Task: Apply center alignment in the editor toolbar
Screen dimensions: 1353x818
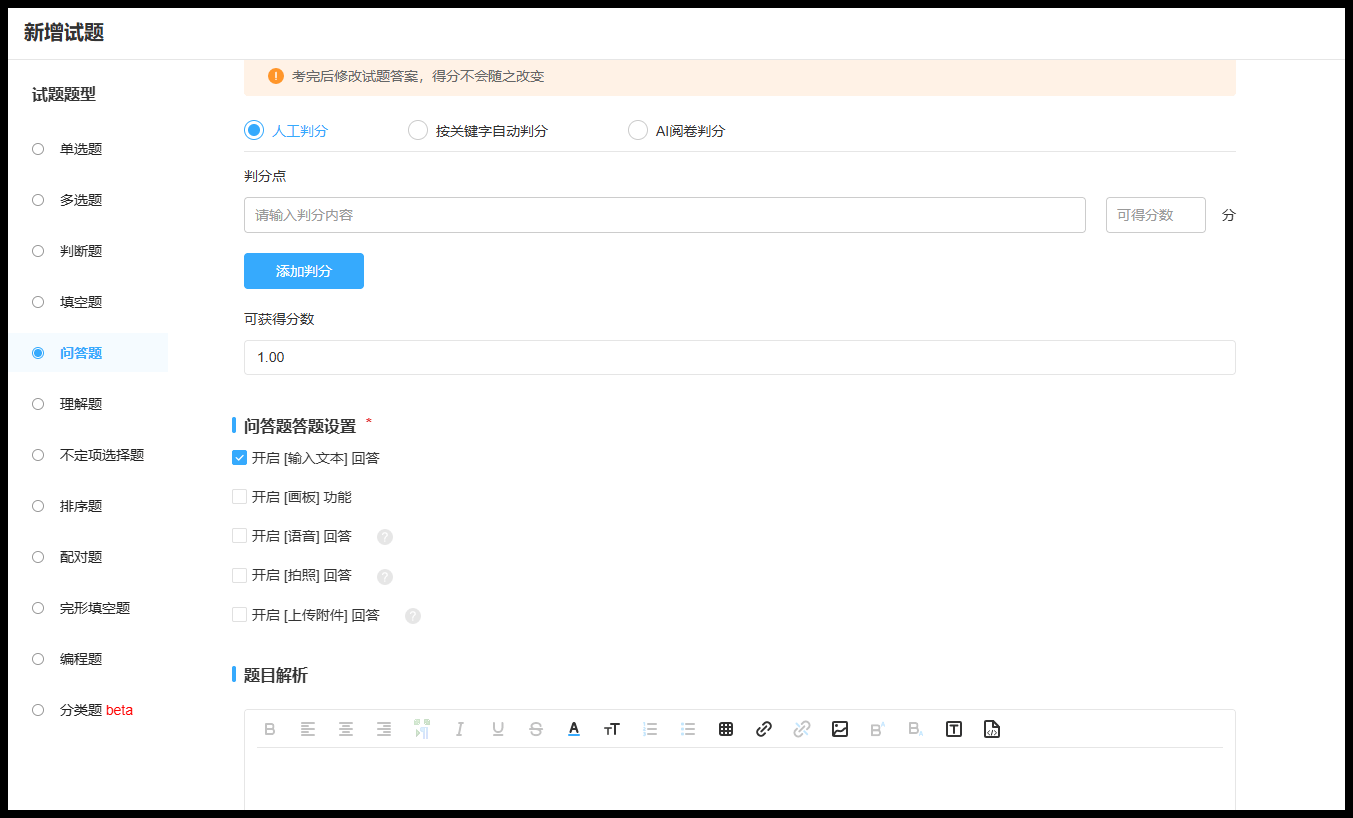Action: pyautogui.click(x=346, y=729)
